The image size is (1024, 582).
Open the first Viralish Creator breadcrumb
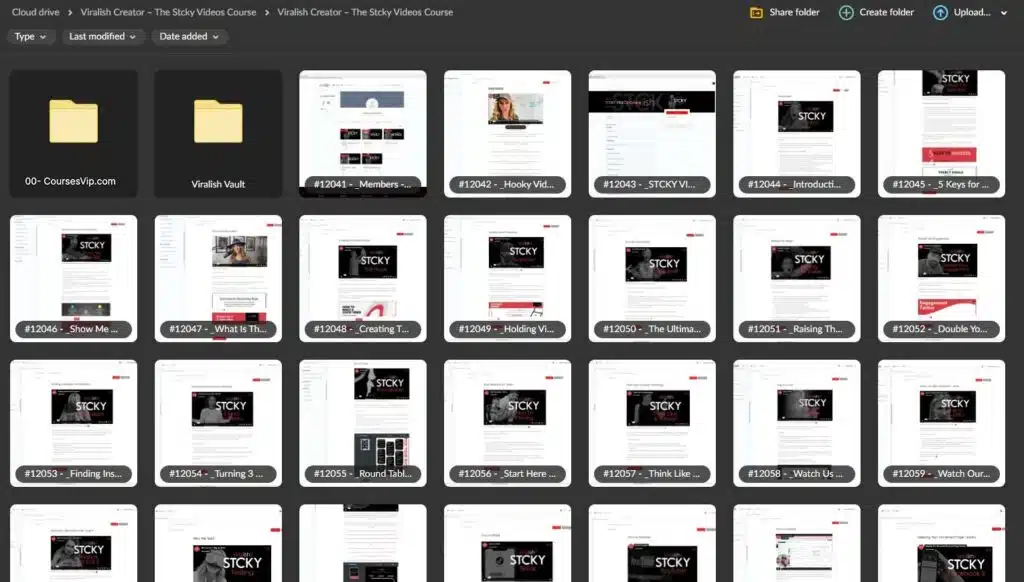[168, 12]
